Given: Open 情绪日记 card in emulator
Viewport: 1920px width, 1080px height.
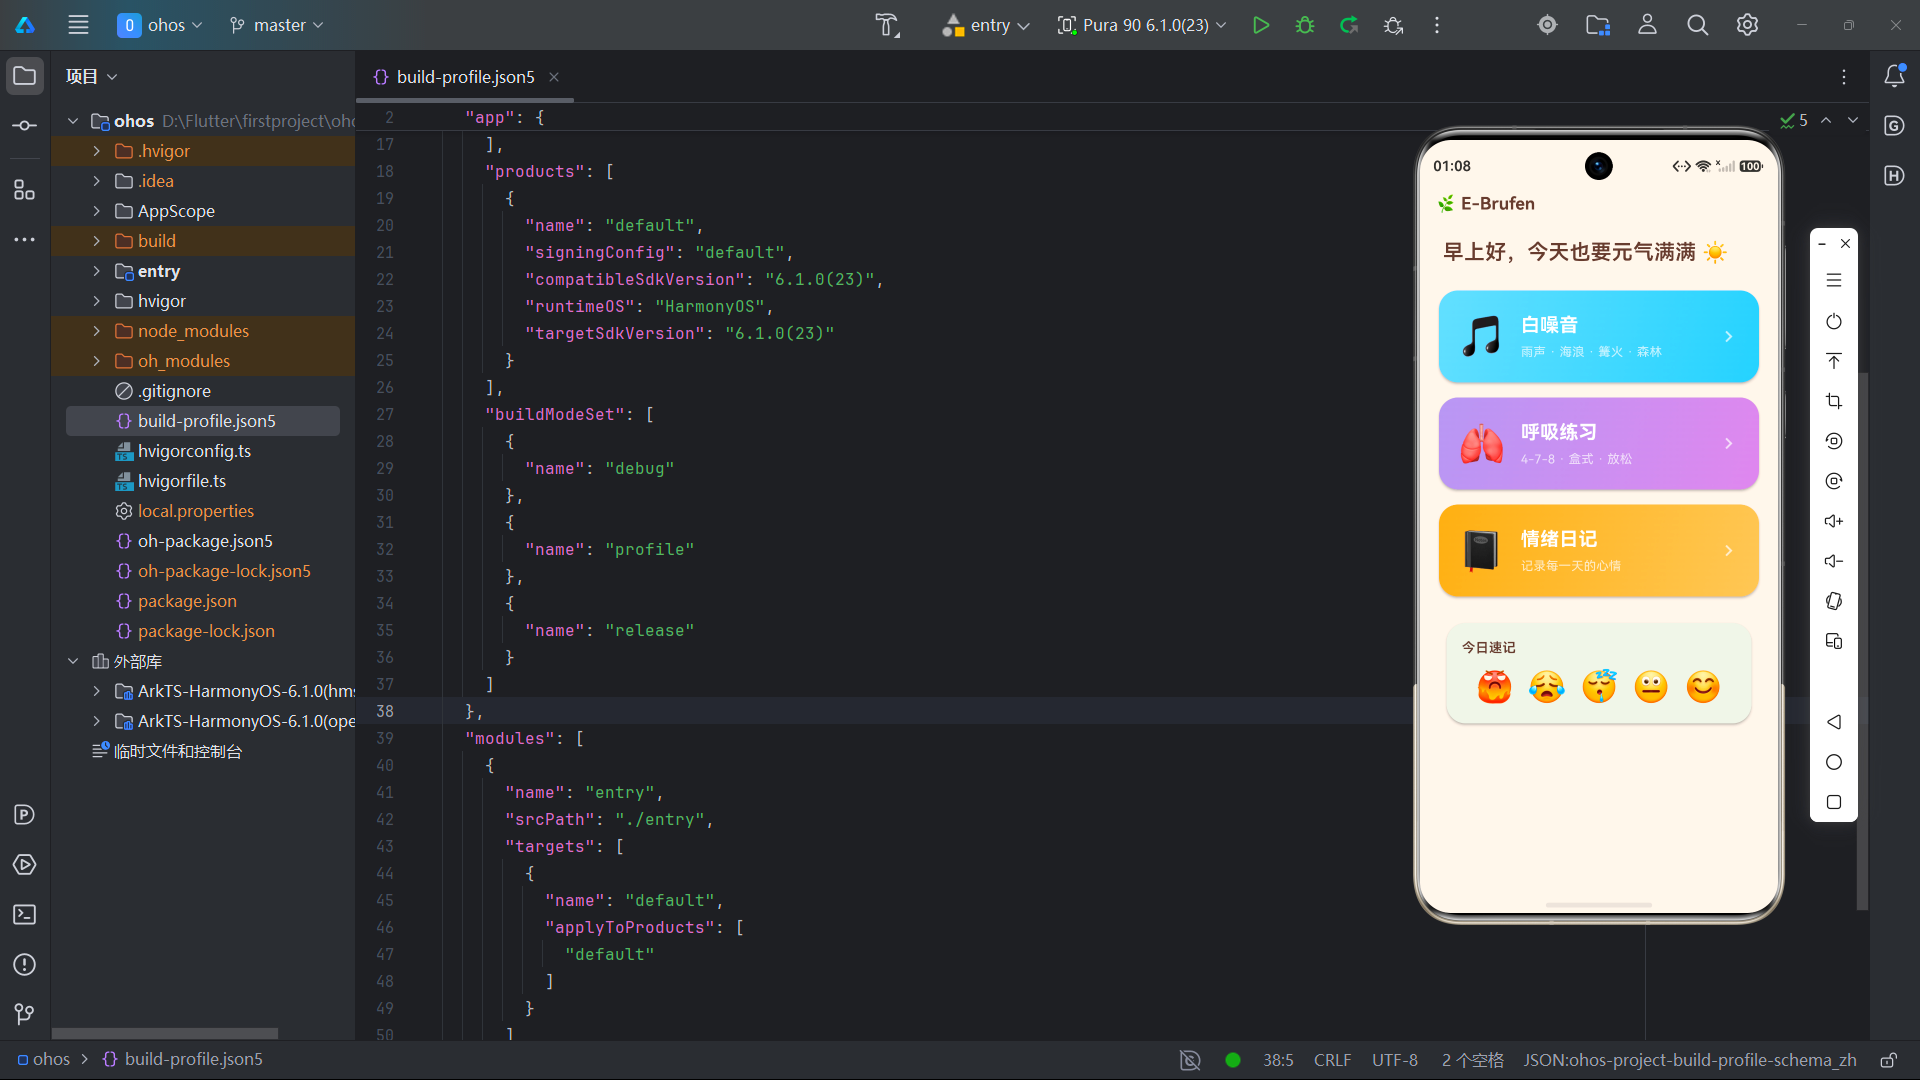Looking at the screenshot, I should click(1598, 551).
